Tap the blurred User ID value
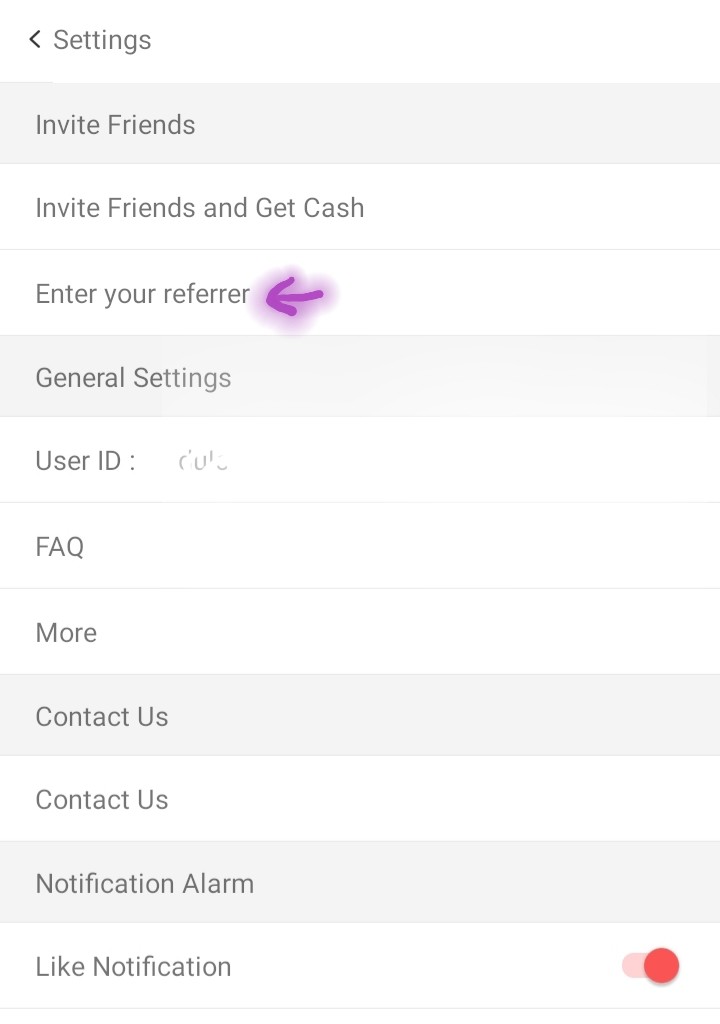This screenshot has width=720, height=1024. (x=203, y=461)
